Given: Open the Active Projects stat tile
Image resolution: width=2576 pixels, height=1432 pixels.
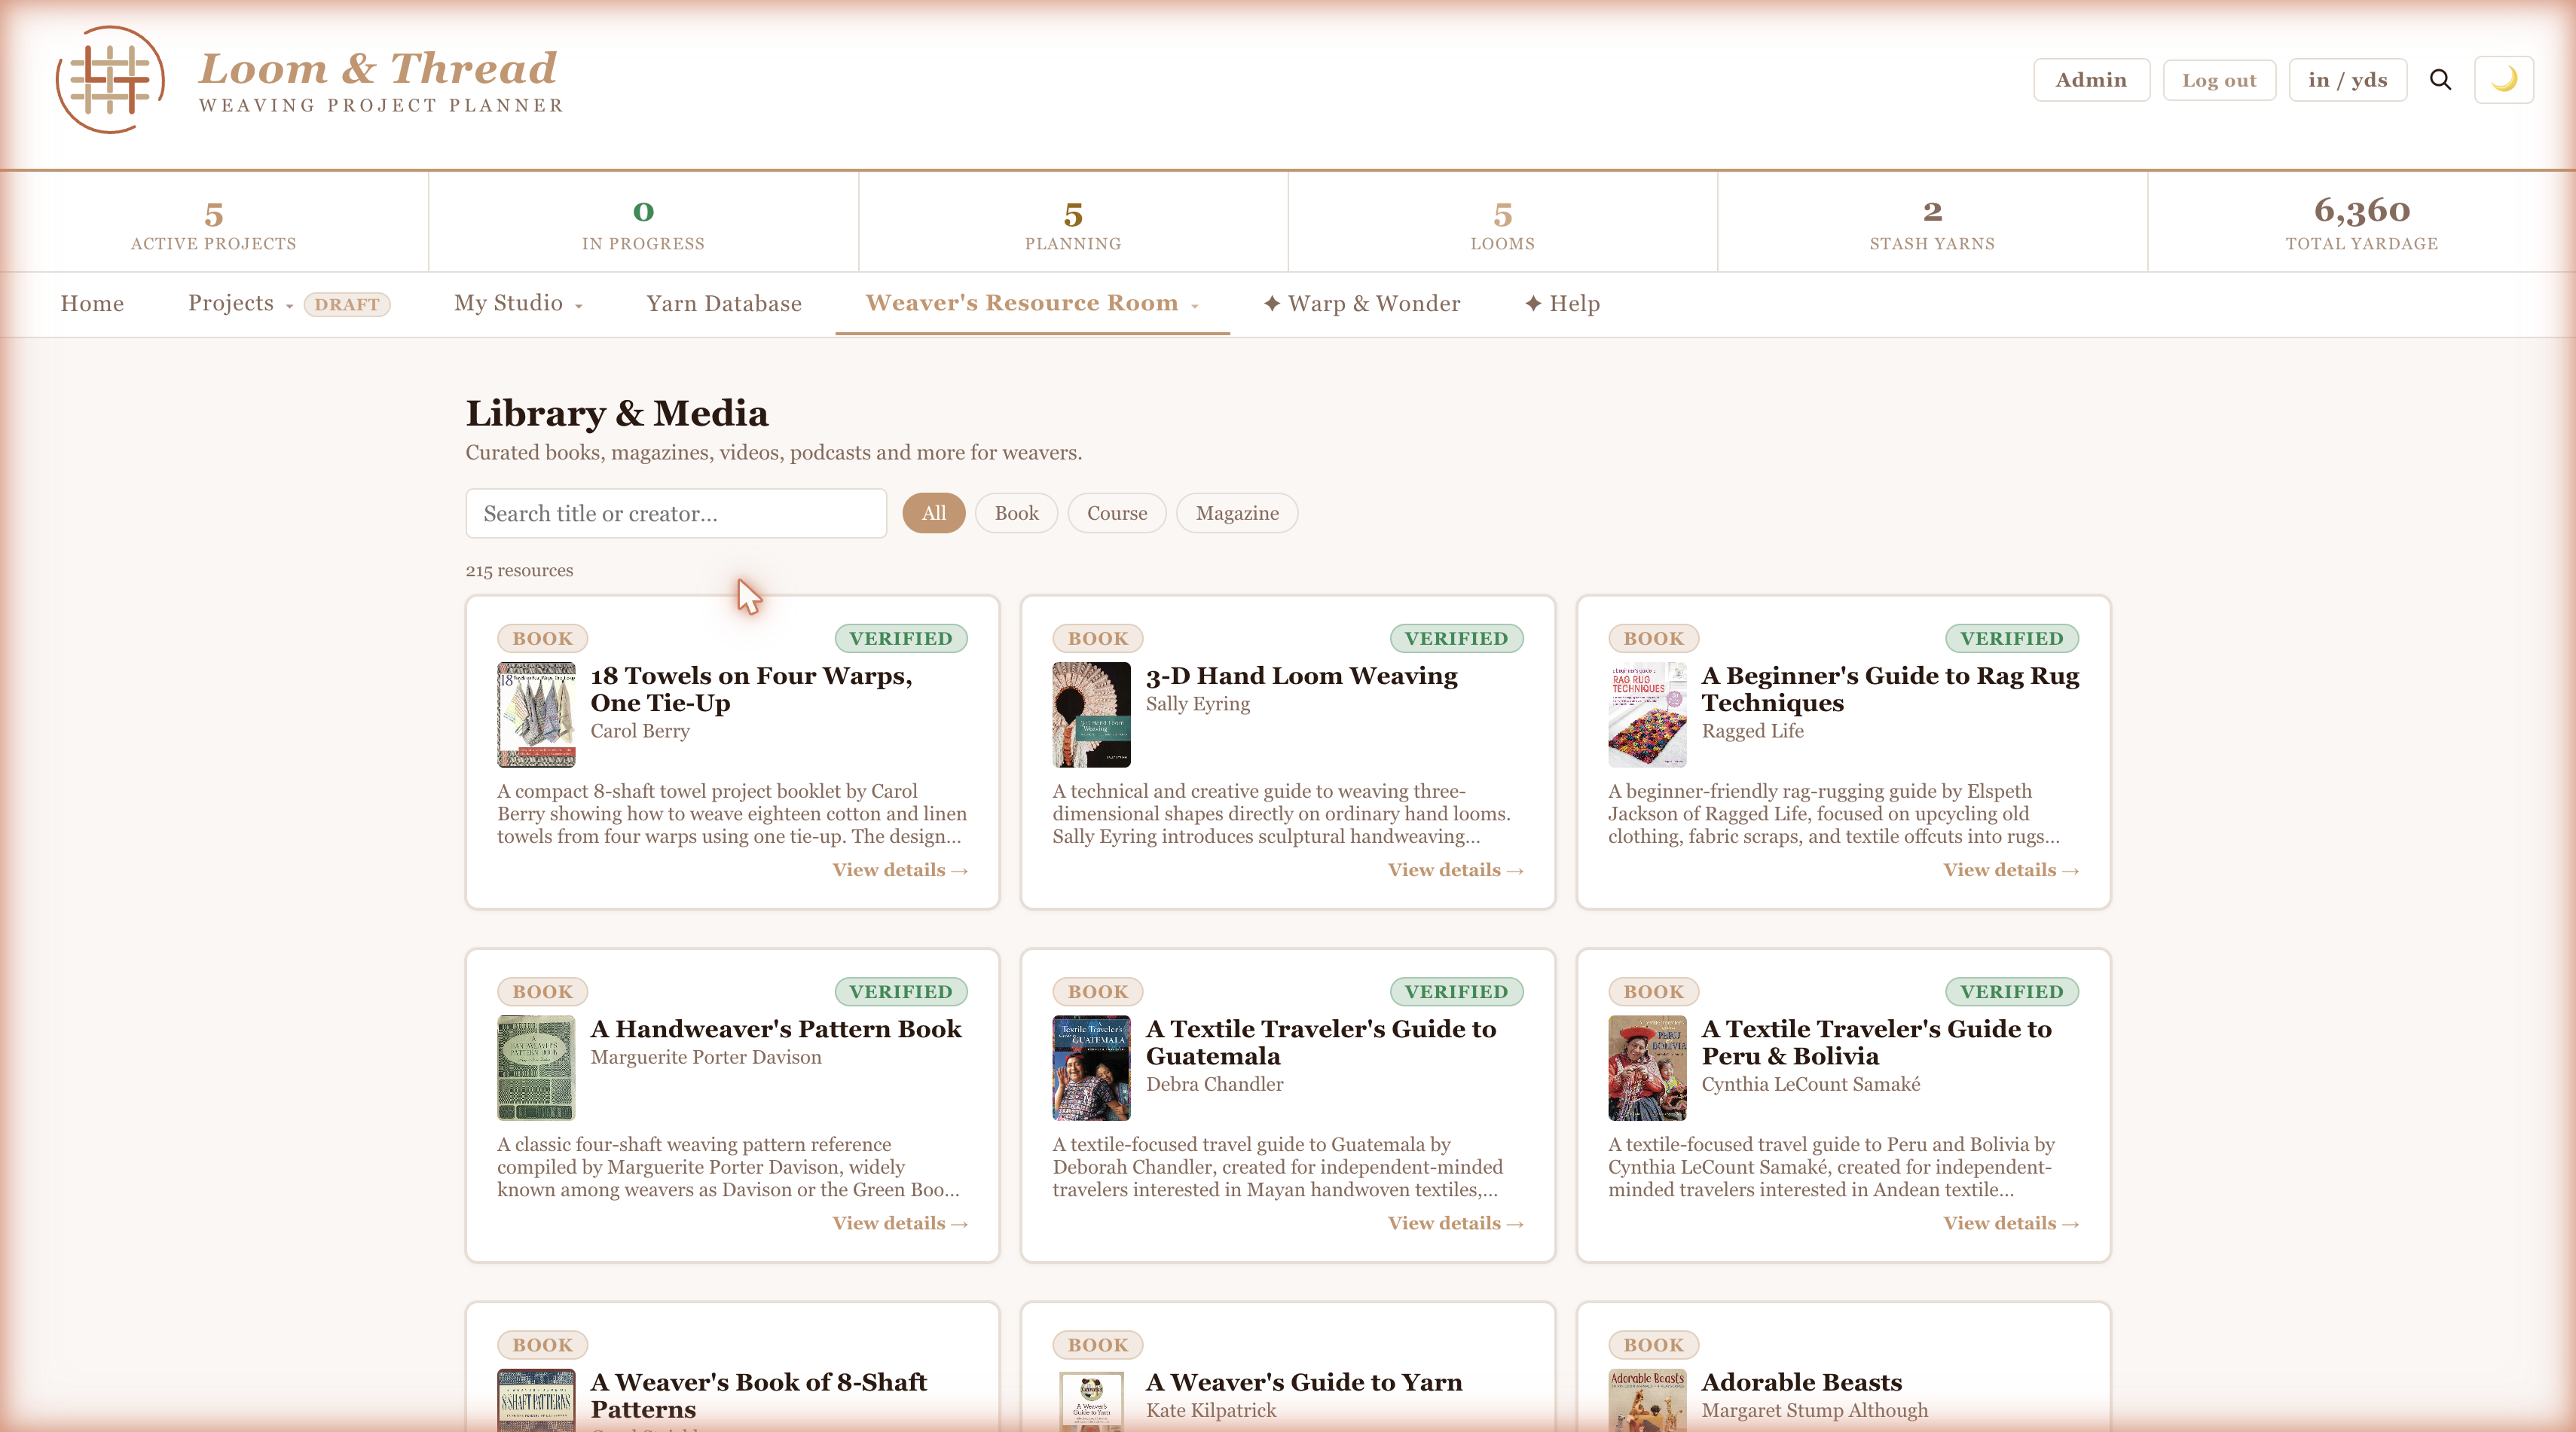Looking at the screenshot, I should click(x=214, y=222).
